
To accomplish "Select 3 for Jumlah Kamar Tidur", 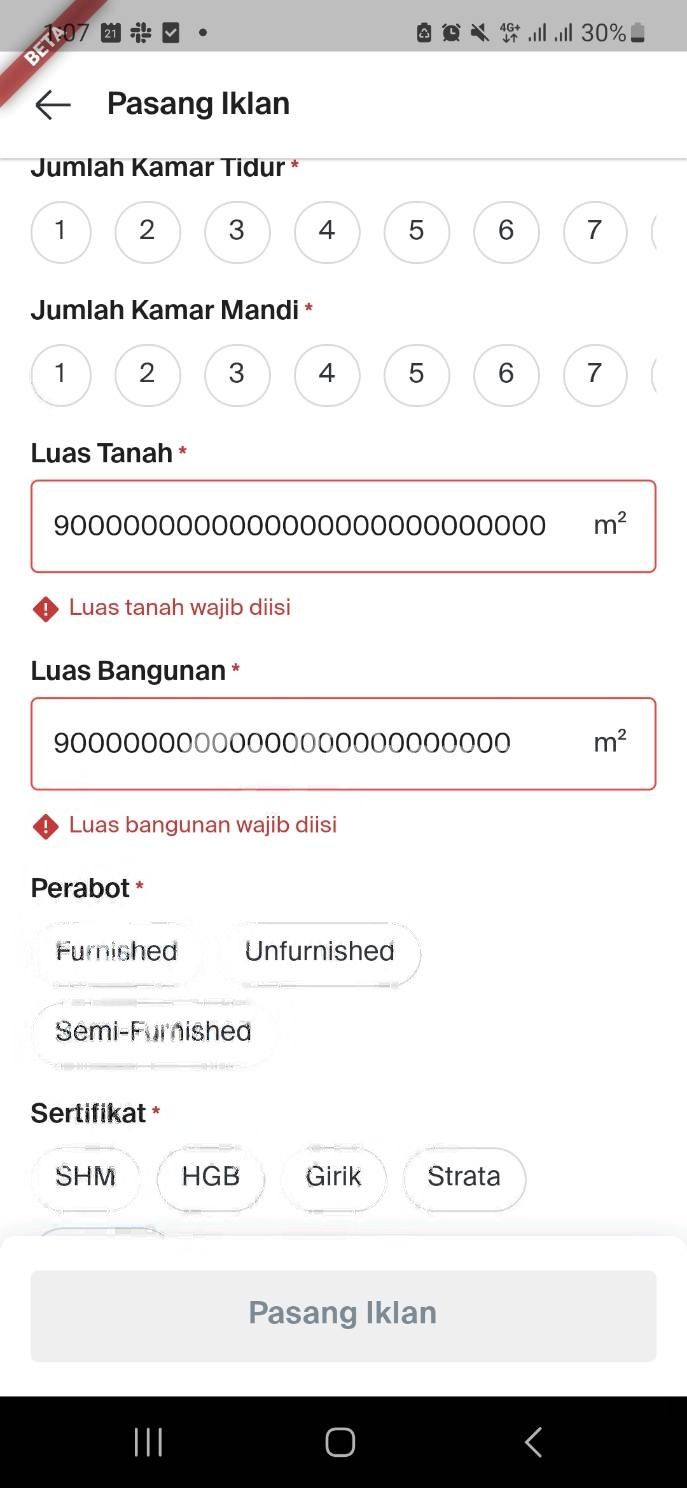I will pos(237,232).
